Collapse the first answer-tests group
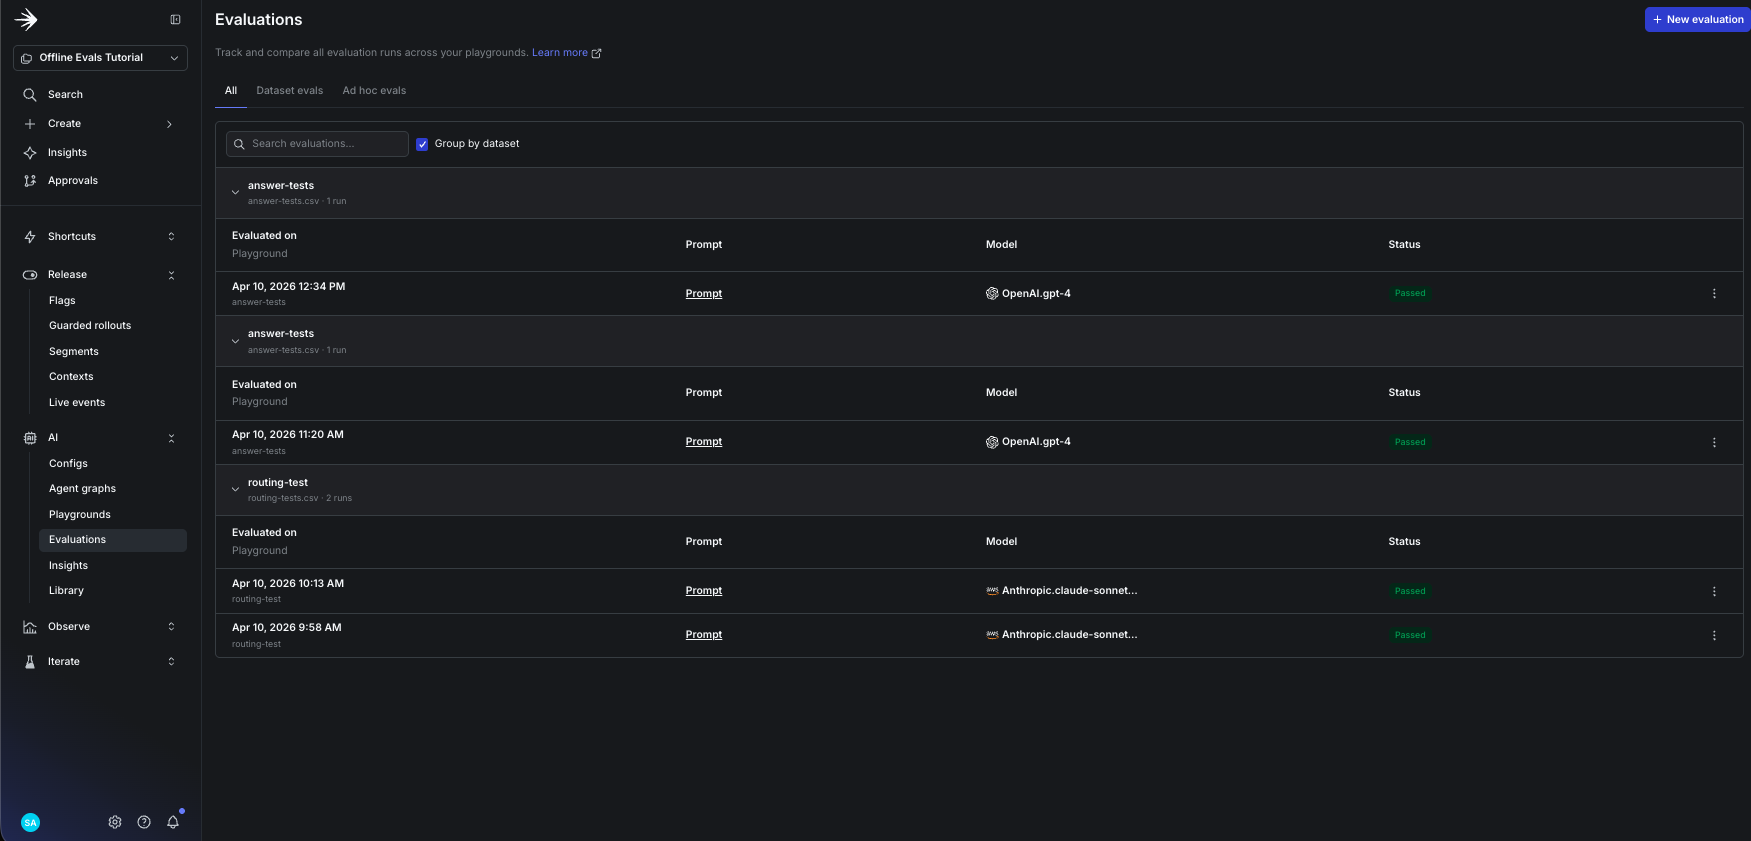The width and height of the screenshot is (1751, 841). click(x=235, y=193)
